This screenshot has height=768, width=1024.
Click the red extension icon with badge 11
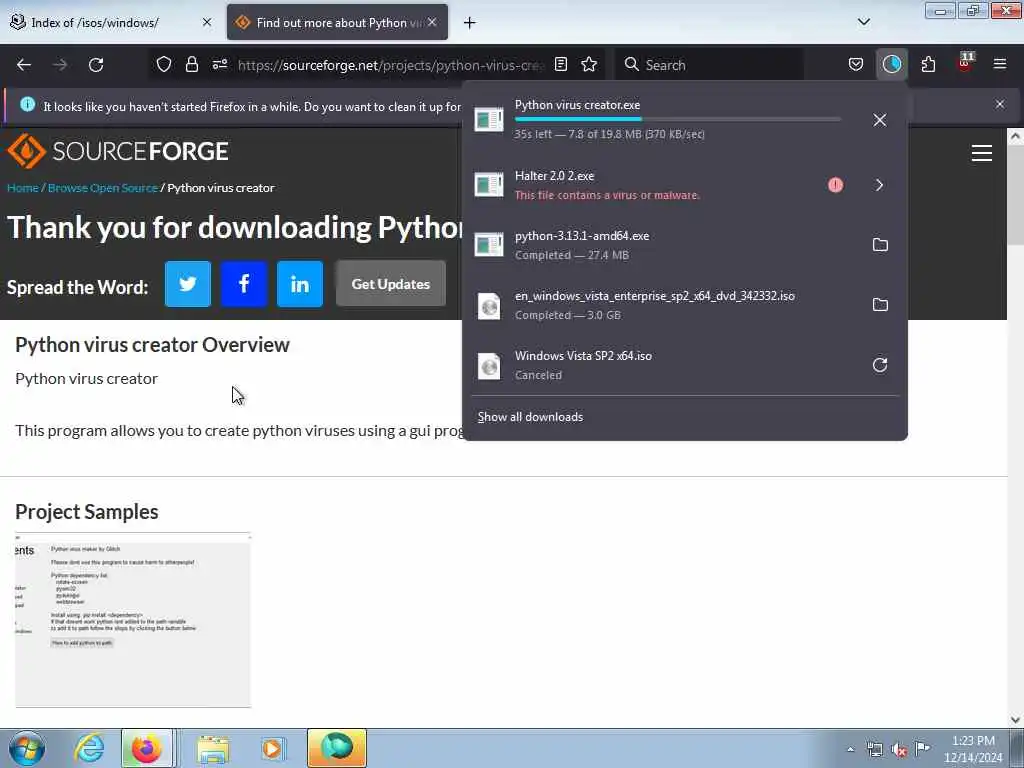(x=965, y=64)
